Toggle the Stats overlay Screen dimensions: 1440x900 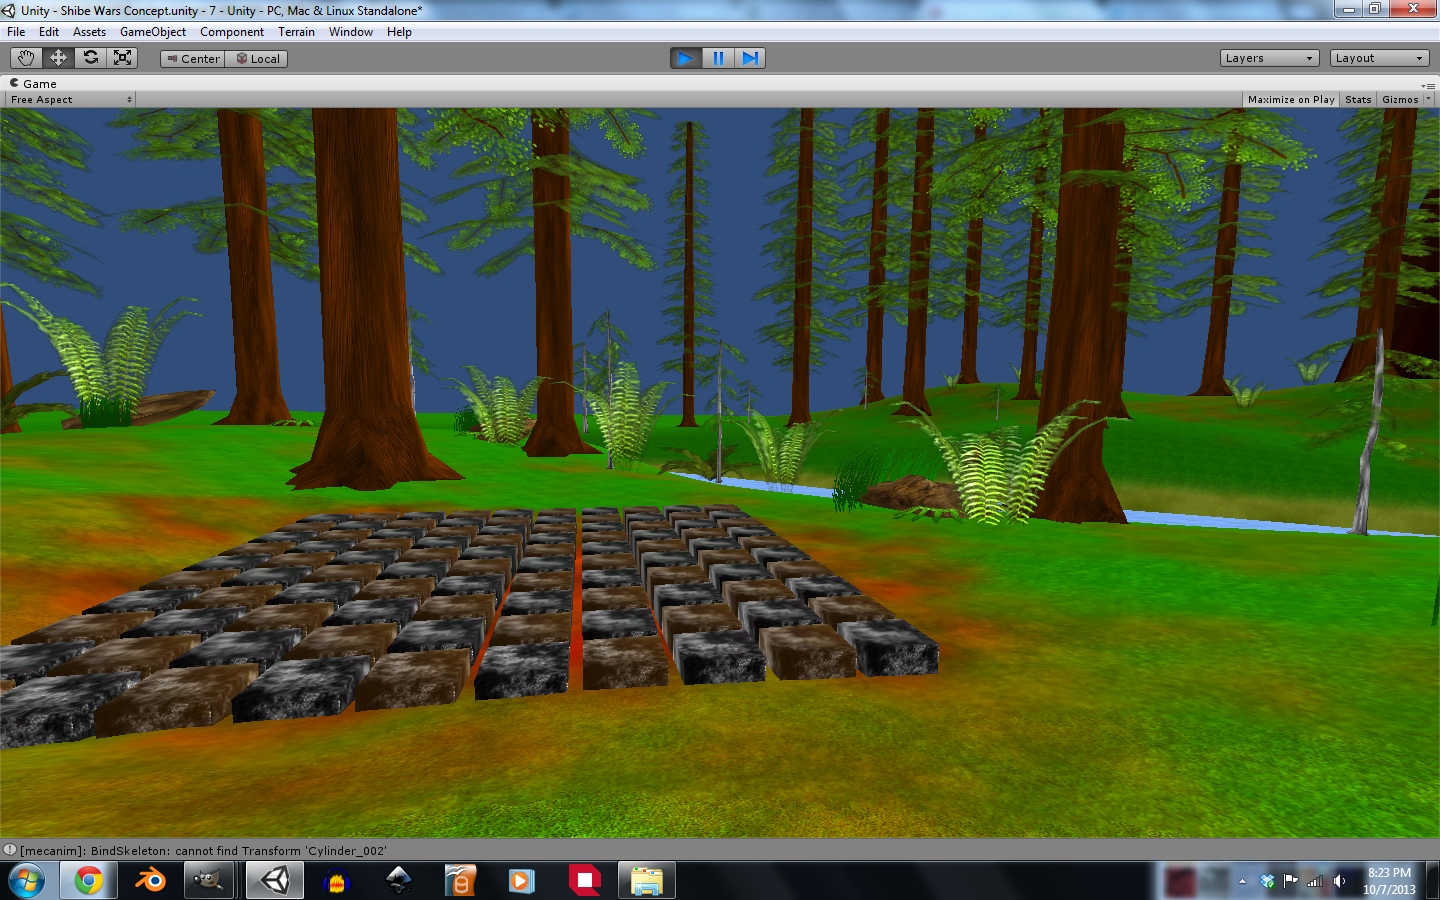coord(1358,99)
